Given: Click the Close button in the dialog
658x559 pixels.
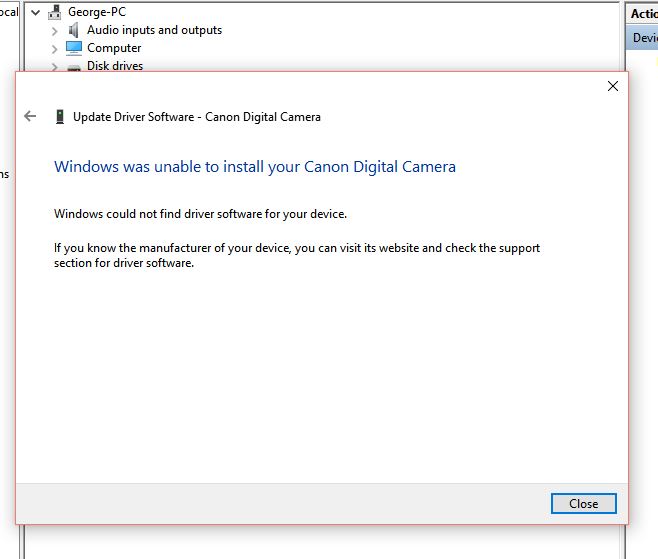Looking at the screenshot, I should pos(583,503).
